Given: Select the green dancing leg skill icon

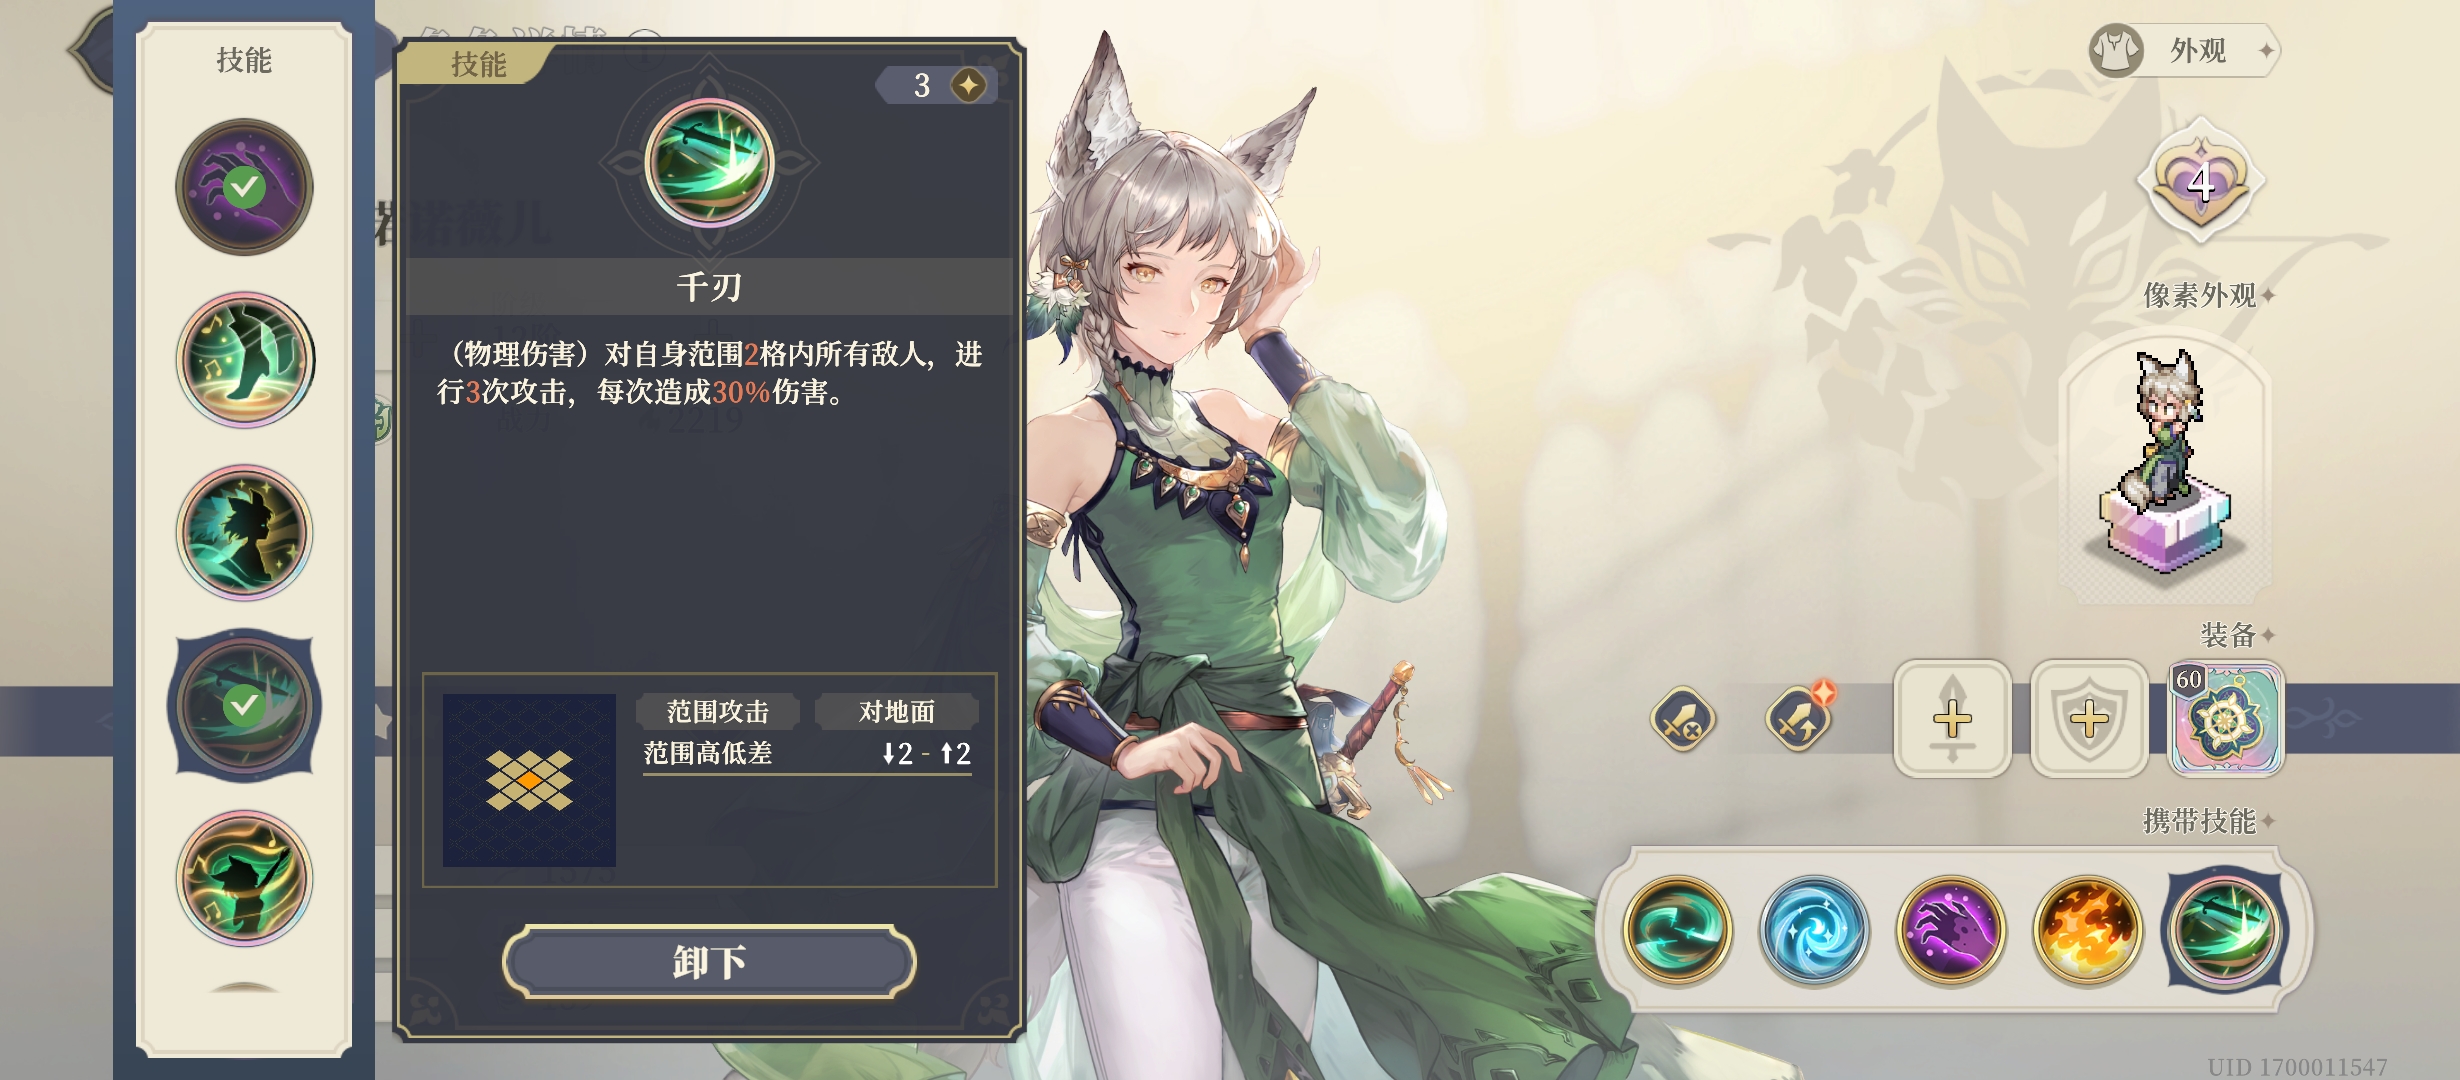Looking at the screenshot, I should pyautogui.click(x=244, y=360).
